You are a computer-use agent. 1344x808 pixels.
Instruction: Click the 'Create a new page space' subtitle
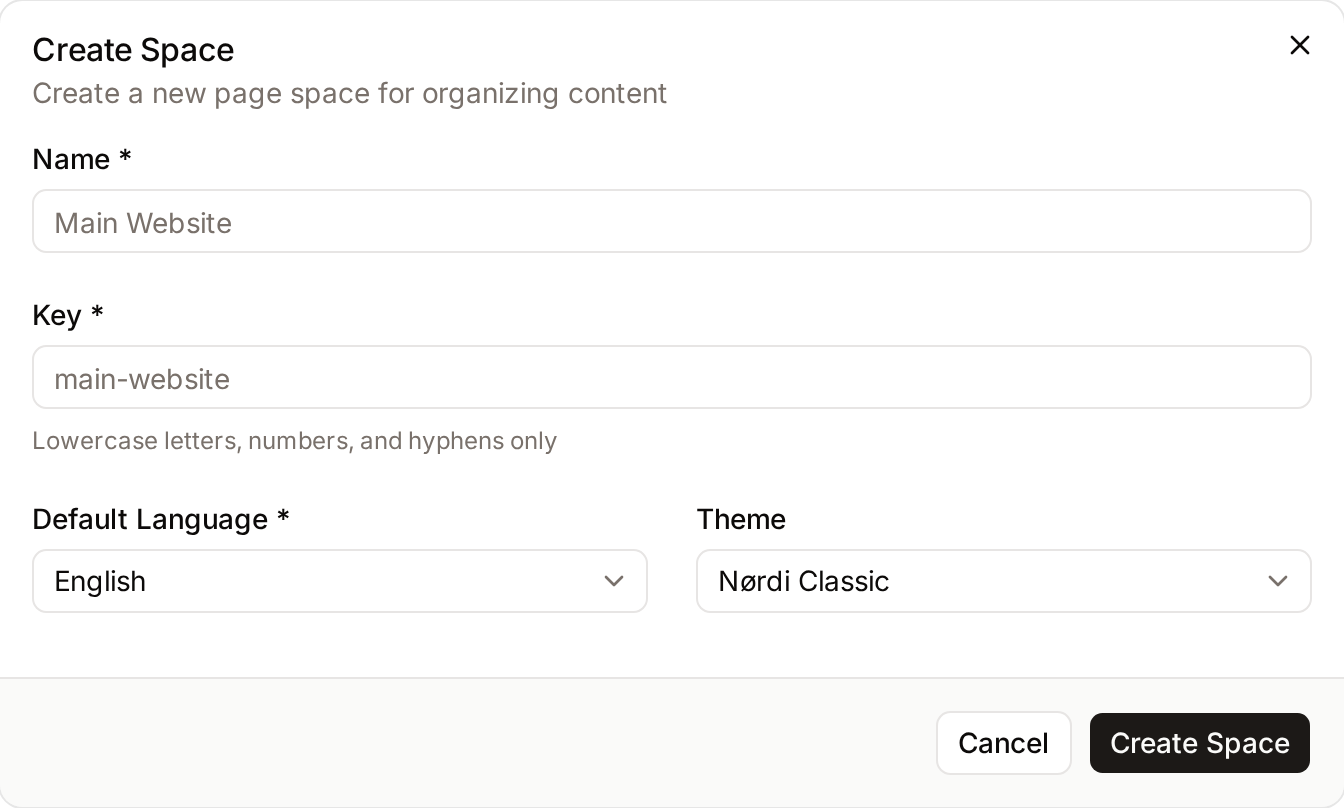(x=350, y=94)
